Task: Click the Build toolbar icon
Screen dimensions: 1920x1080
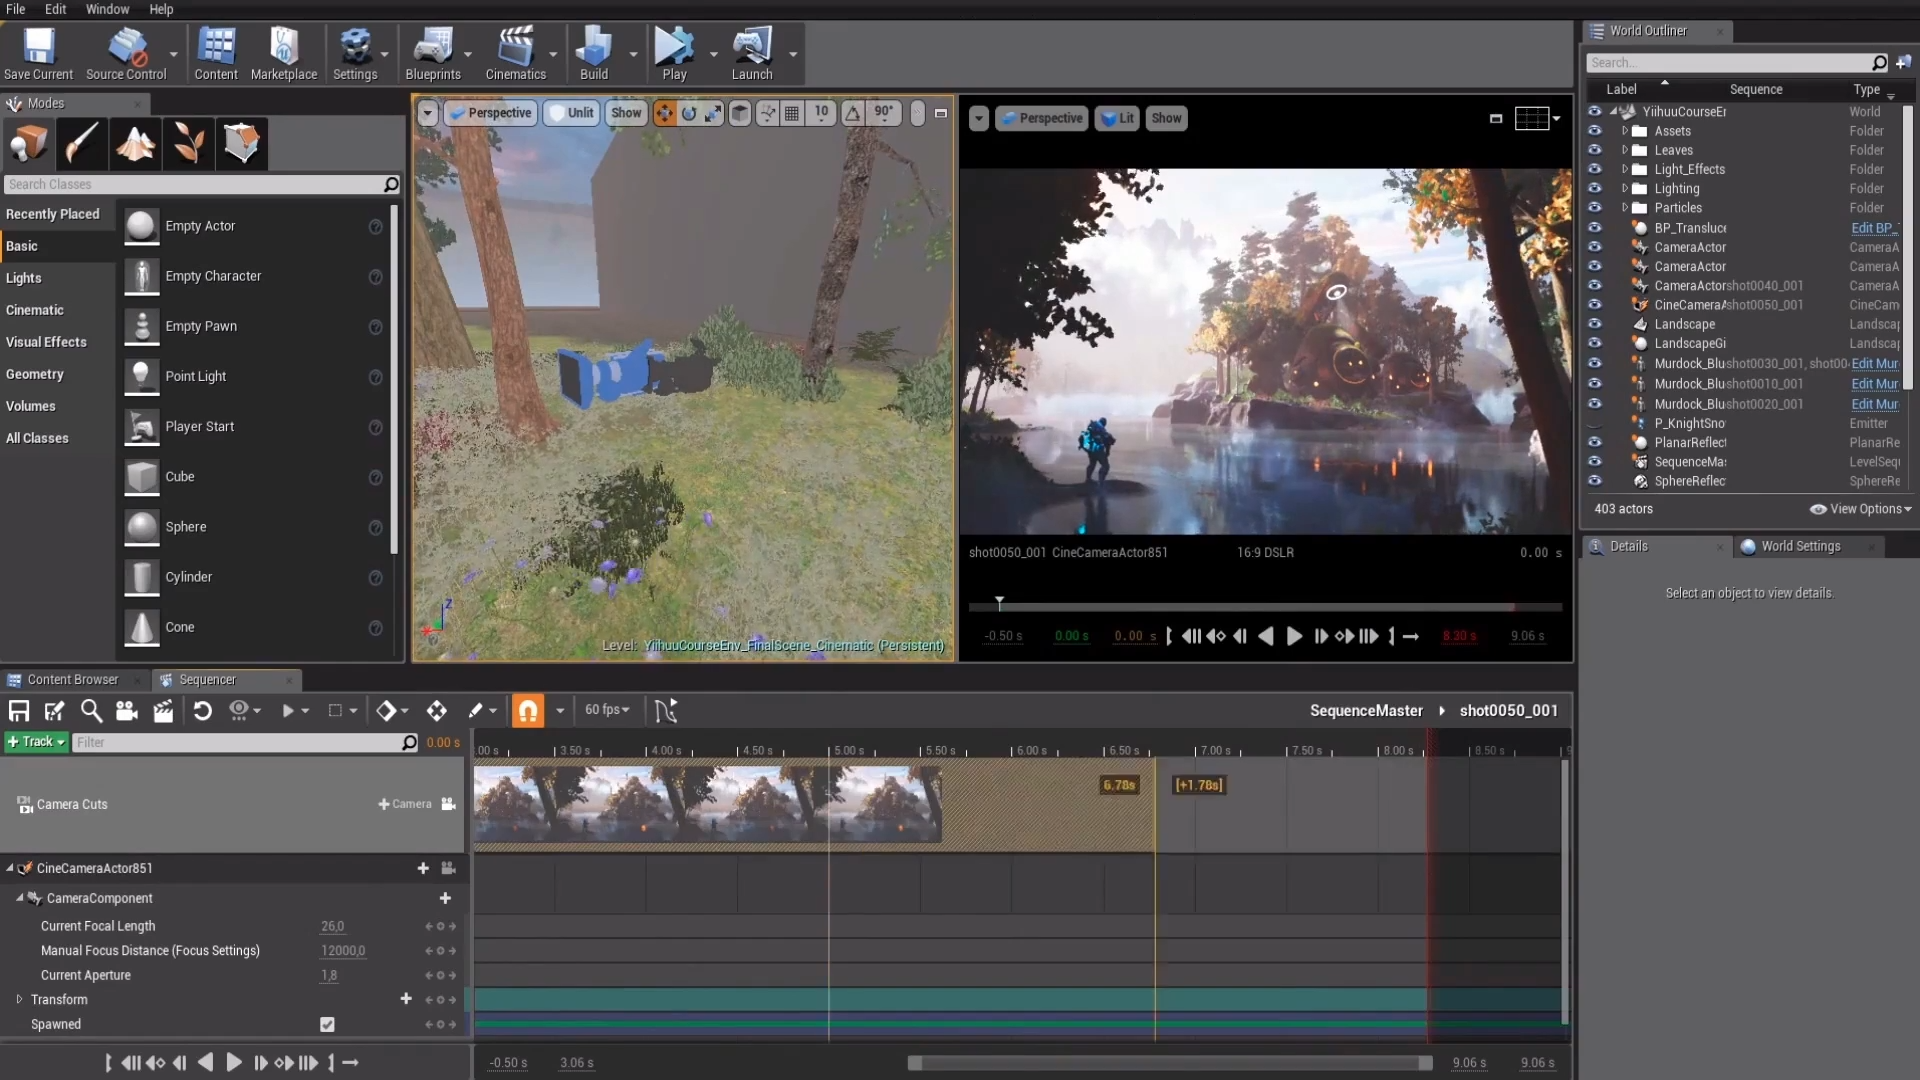Action: click(594, 54)
